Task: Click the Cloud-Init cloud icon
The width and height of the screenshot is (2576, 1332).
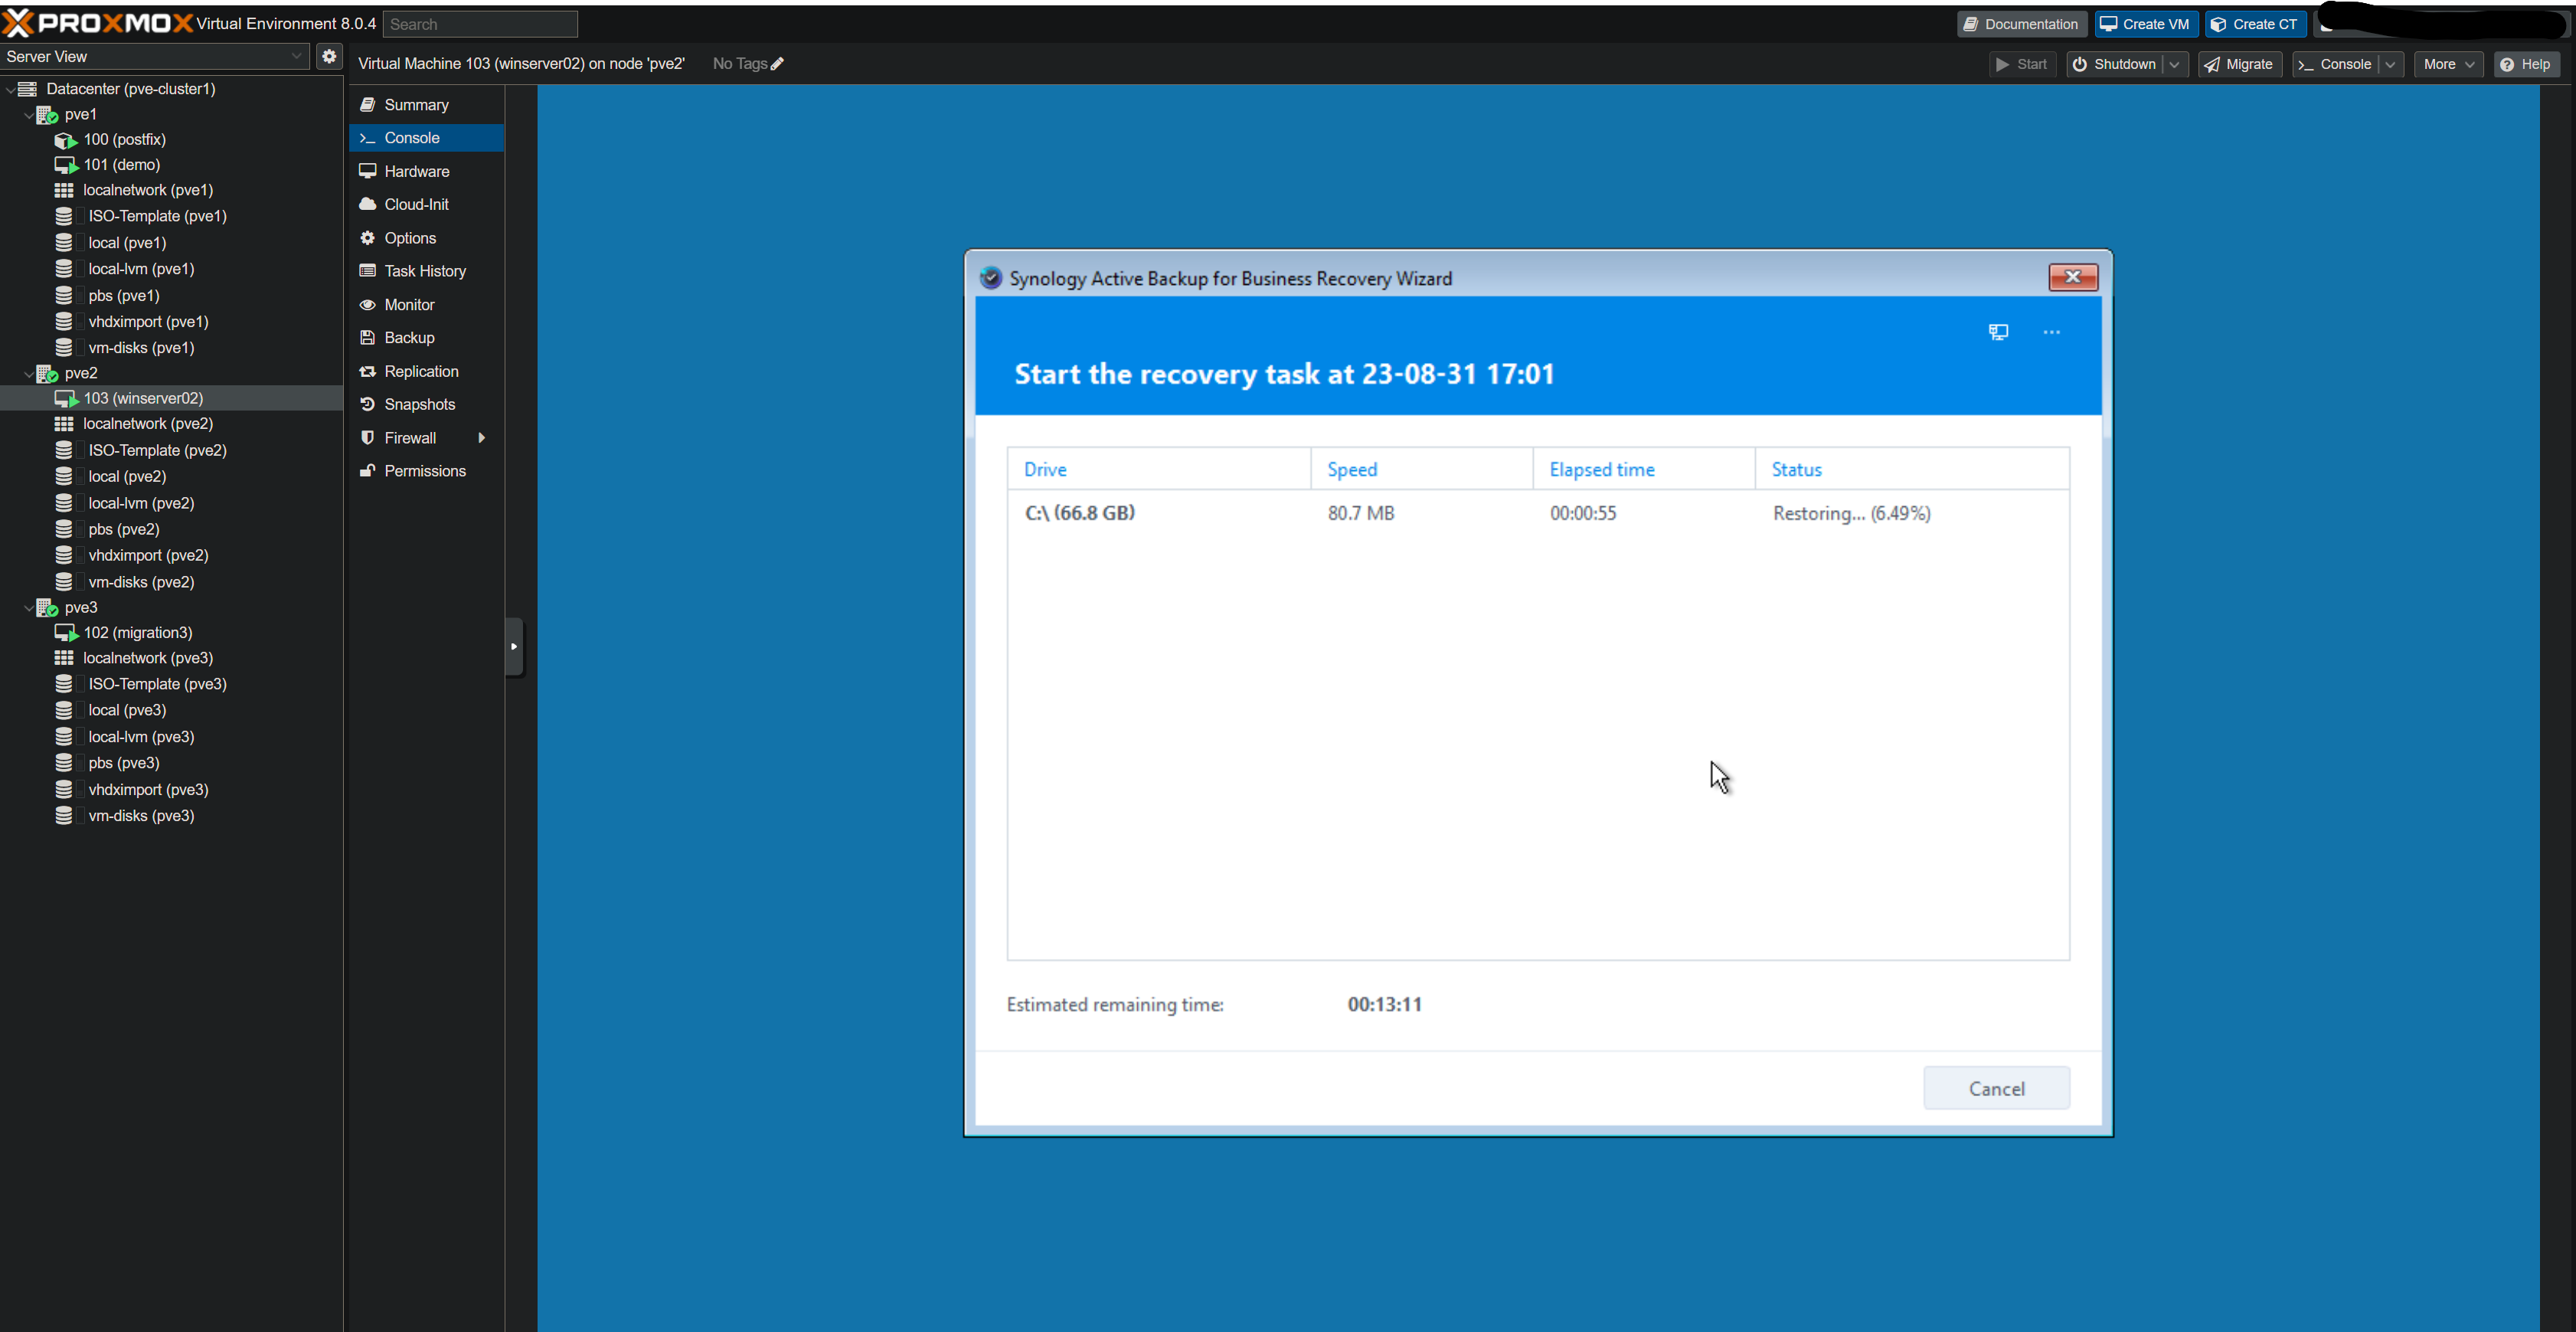Action: pyautogui.click(x=367, y=204)
